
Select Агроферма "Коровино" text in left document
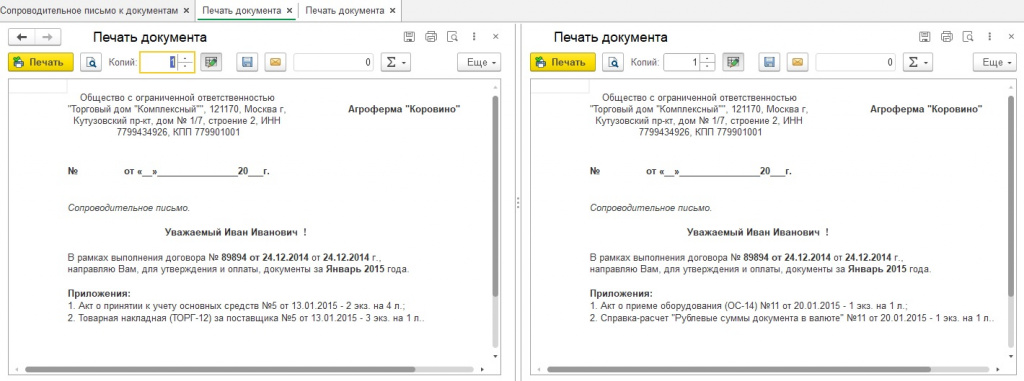404,110
